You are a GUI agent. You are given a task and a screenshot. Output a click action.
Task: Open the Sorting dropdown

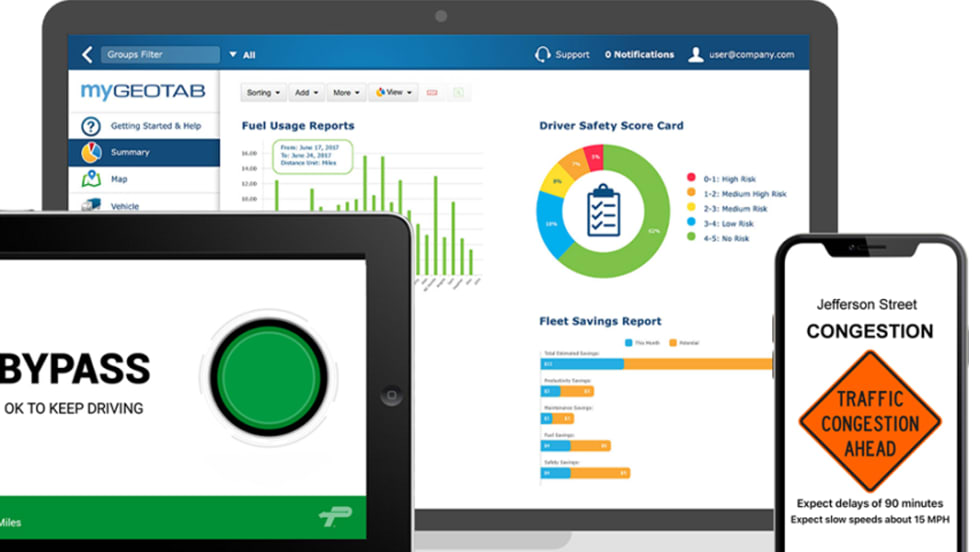coord(264,93)
